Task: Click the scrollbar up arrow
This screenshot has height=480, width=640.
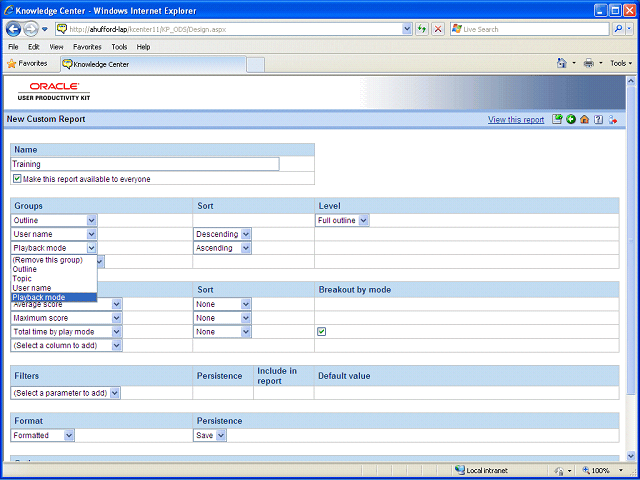Action: 631,81
